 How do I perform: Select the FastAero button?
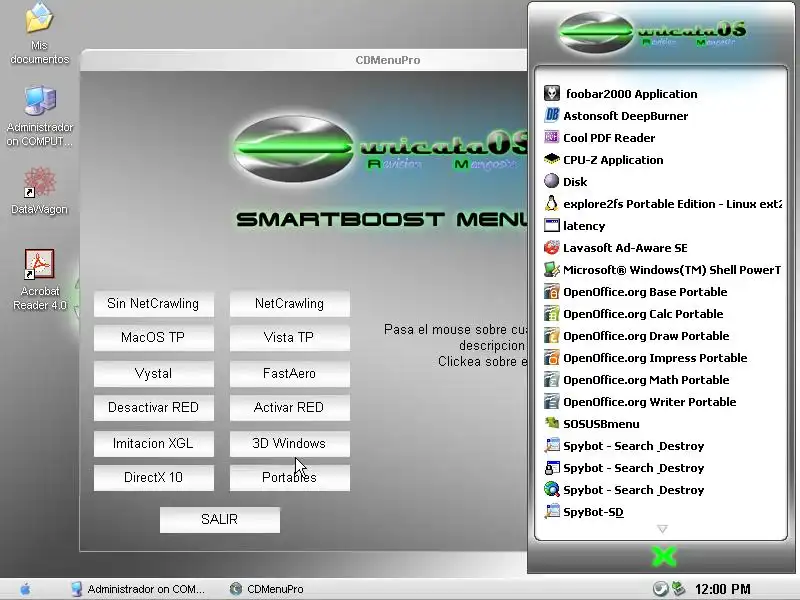pyautogui.click(x=289, y=373)
